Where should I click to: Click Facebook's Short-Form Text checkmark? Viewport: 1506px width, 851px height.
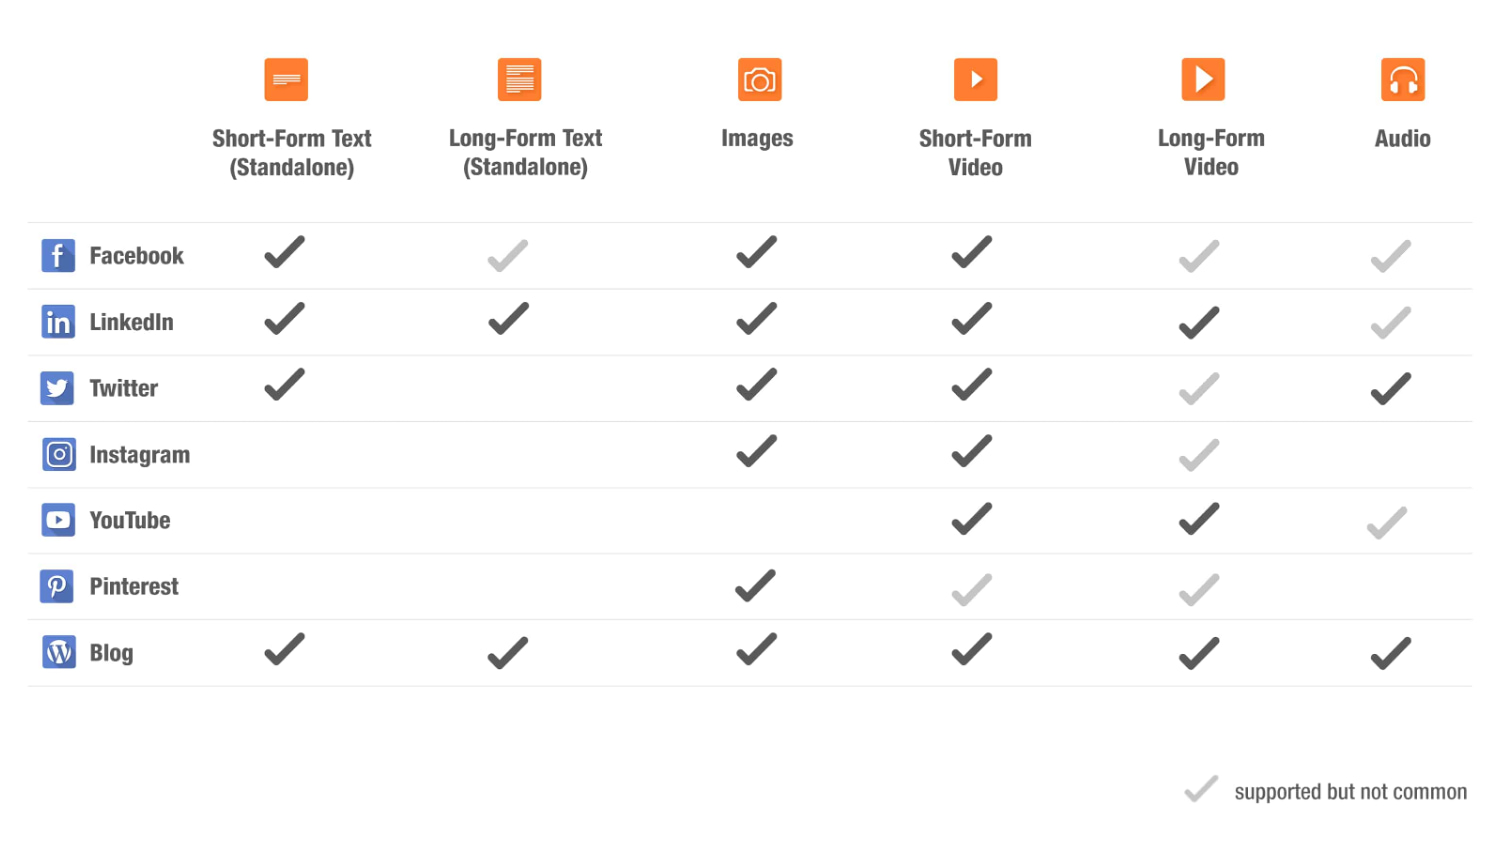coord(285,252)
